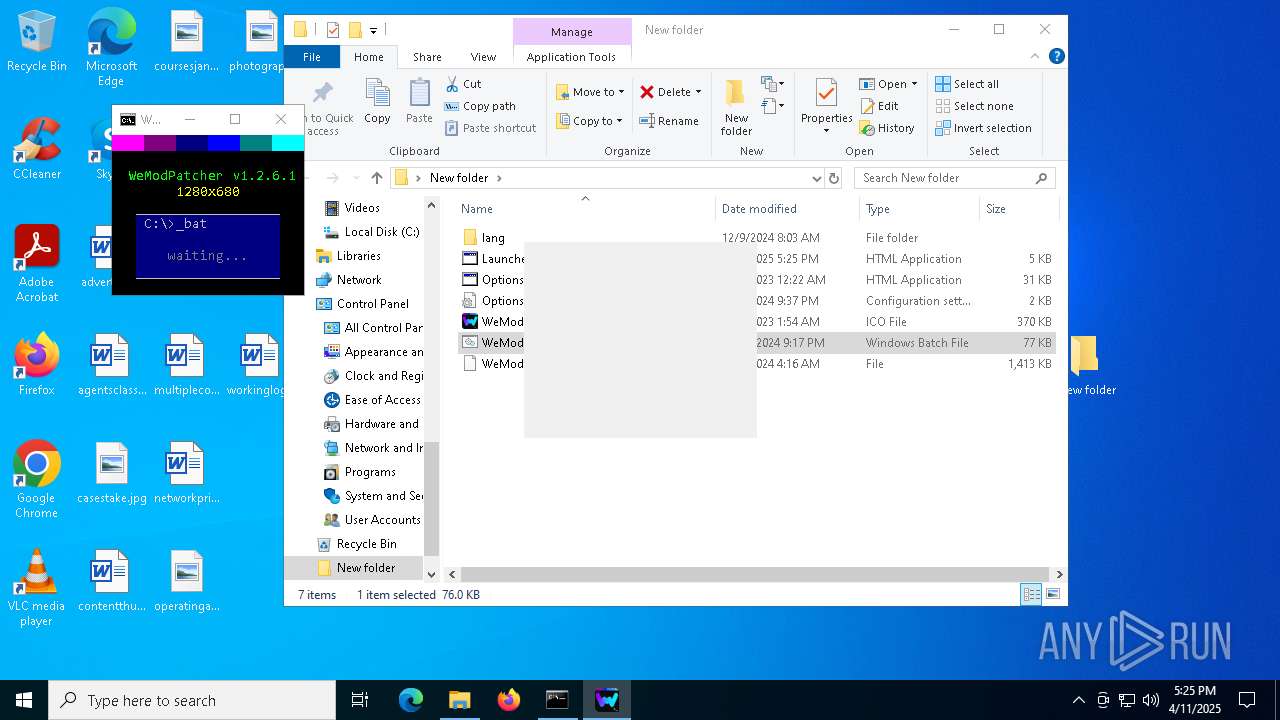Select the Windows Batch File row
This screenshot has width=1280, height=720.
[757, 342]
